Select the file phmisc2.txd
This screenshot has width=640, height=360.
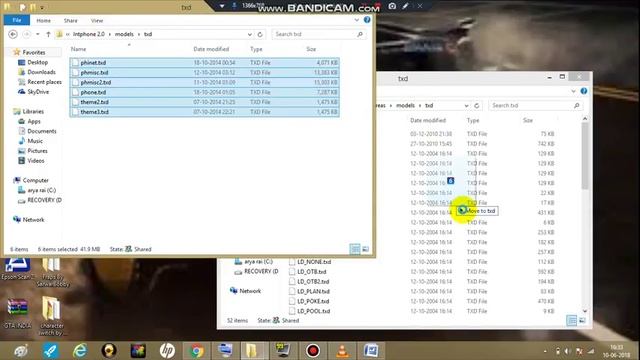pos(204,82)
